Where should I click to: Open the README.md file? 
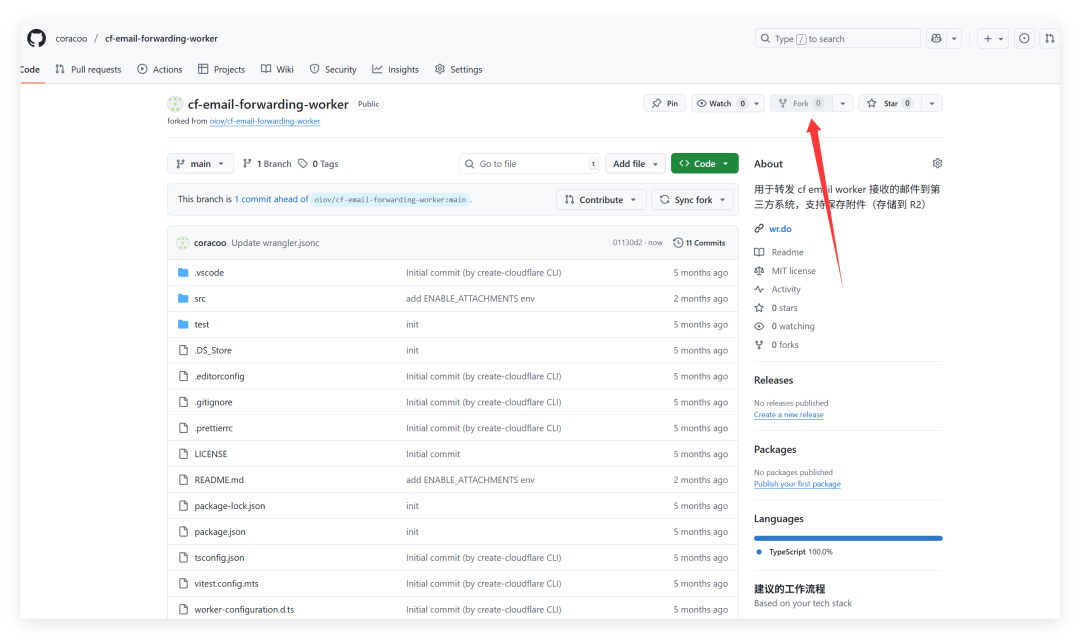click(219, 480)
